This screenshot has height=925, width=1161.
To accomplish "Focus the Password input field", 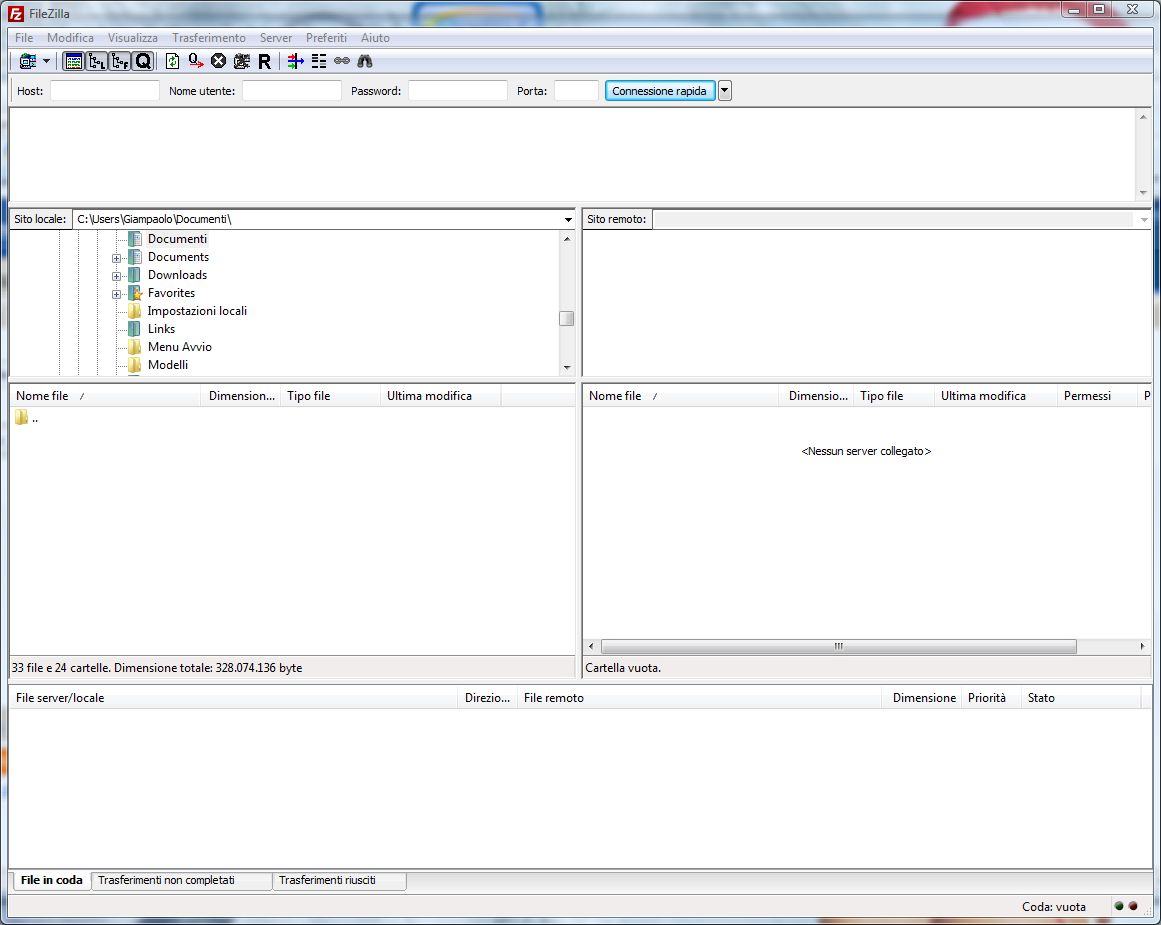I will click(x=458, y=91).
